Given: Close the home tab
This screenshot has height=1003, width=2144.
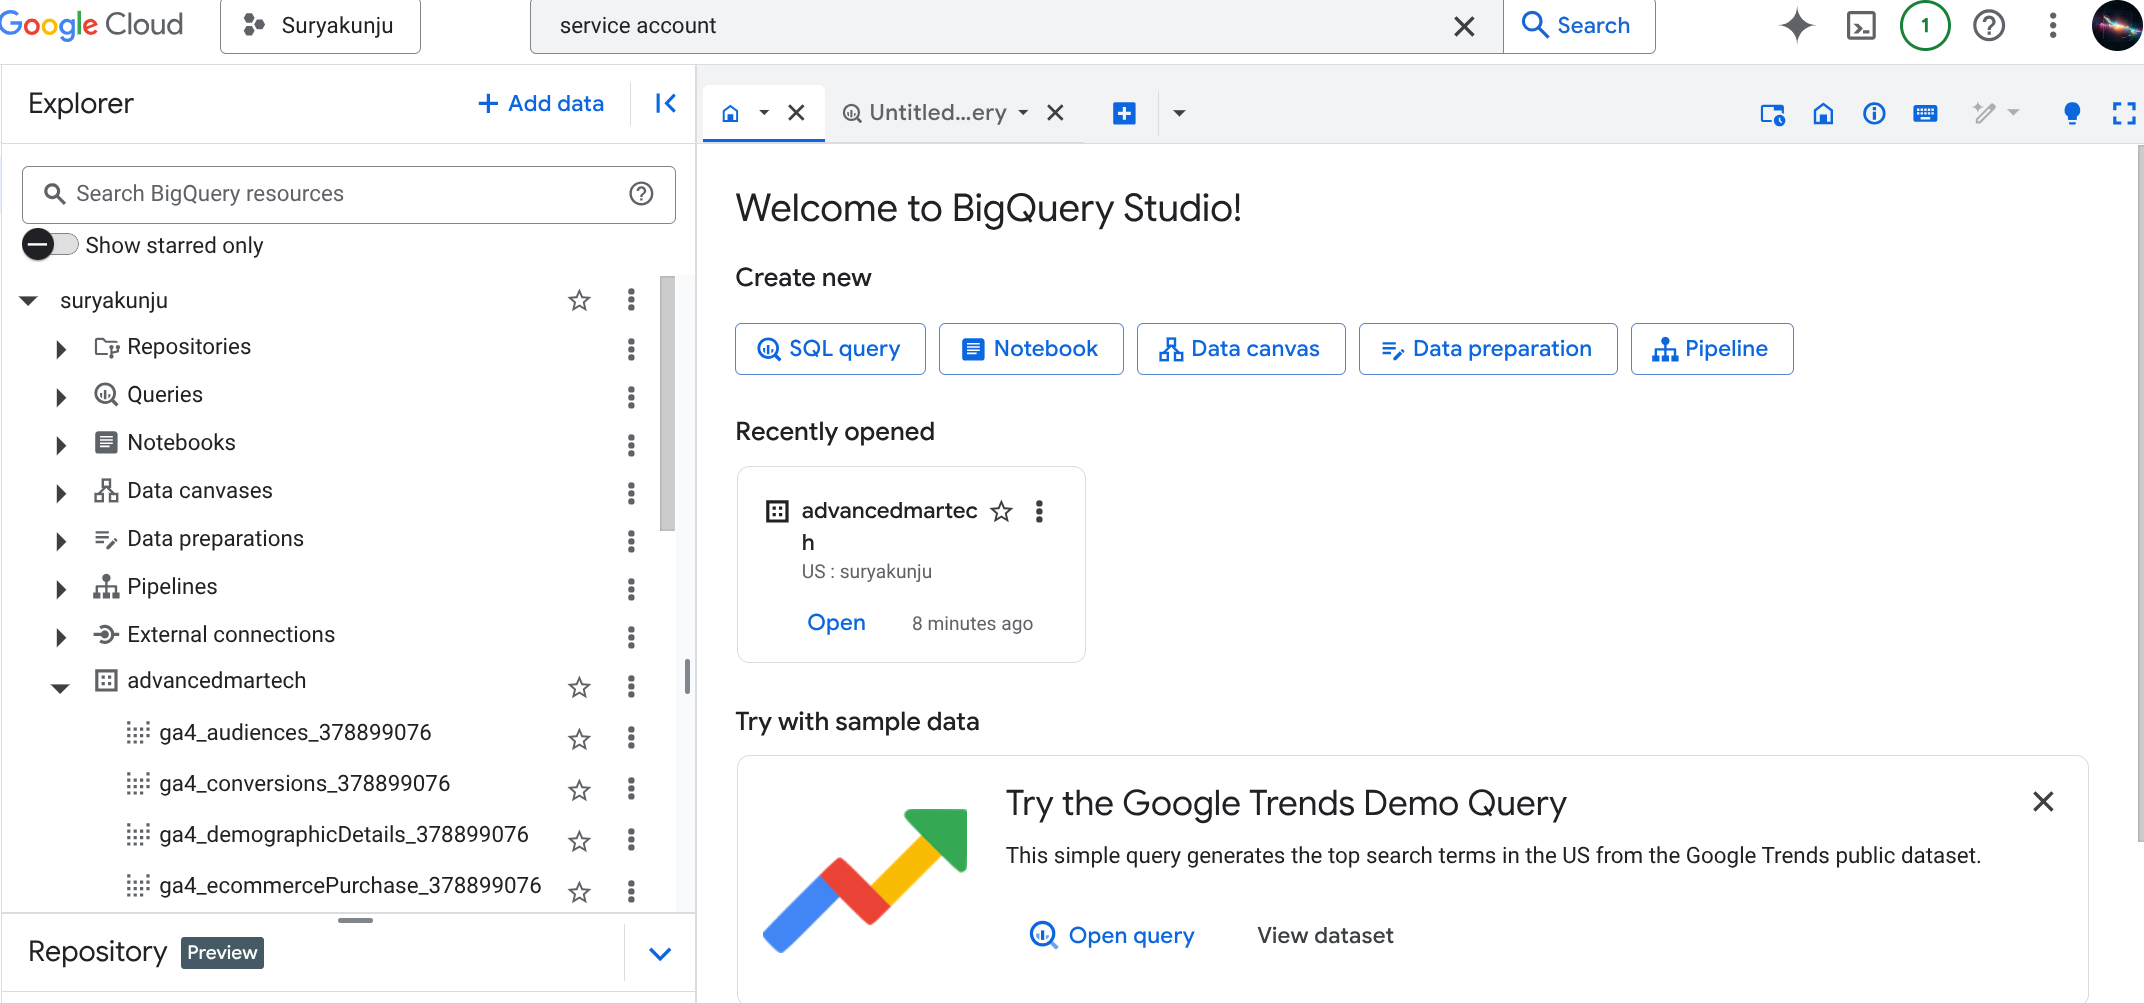Looking at the screenshot, I should [796, 113].
